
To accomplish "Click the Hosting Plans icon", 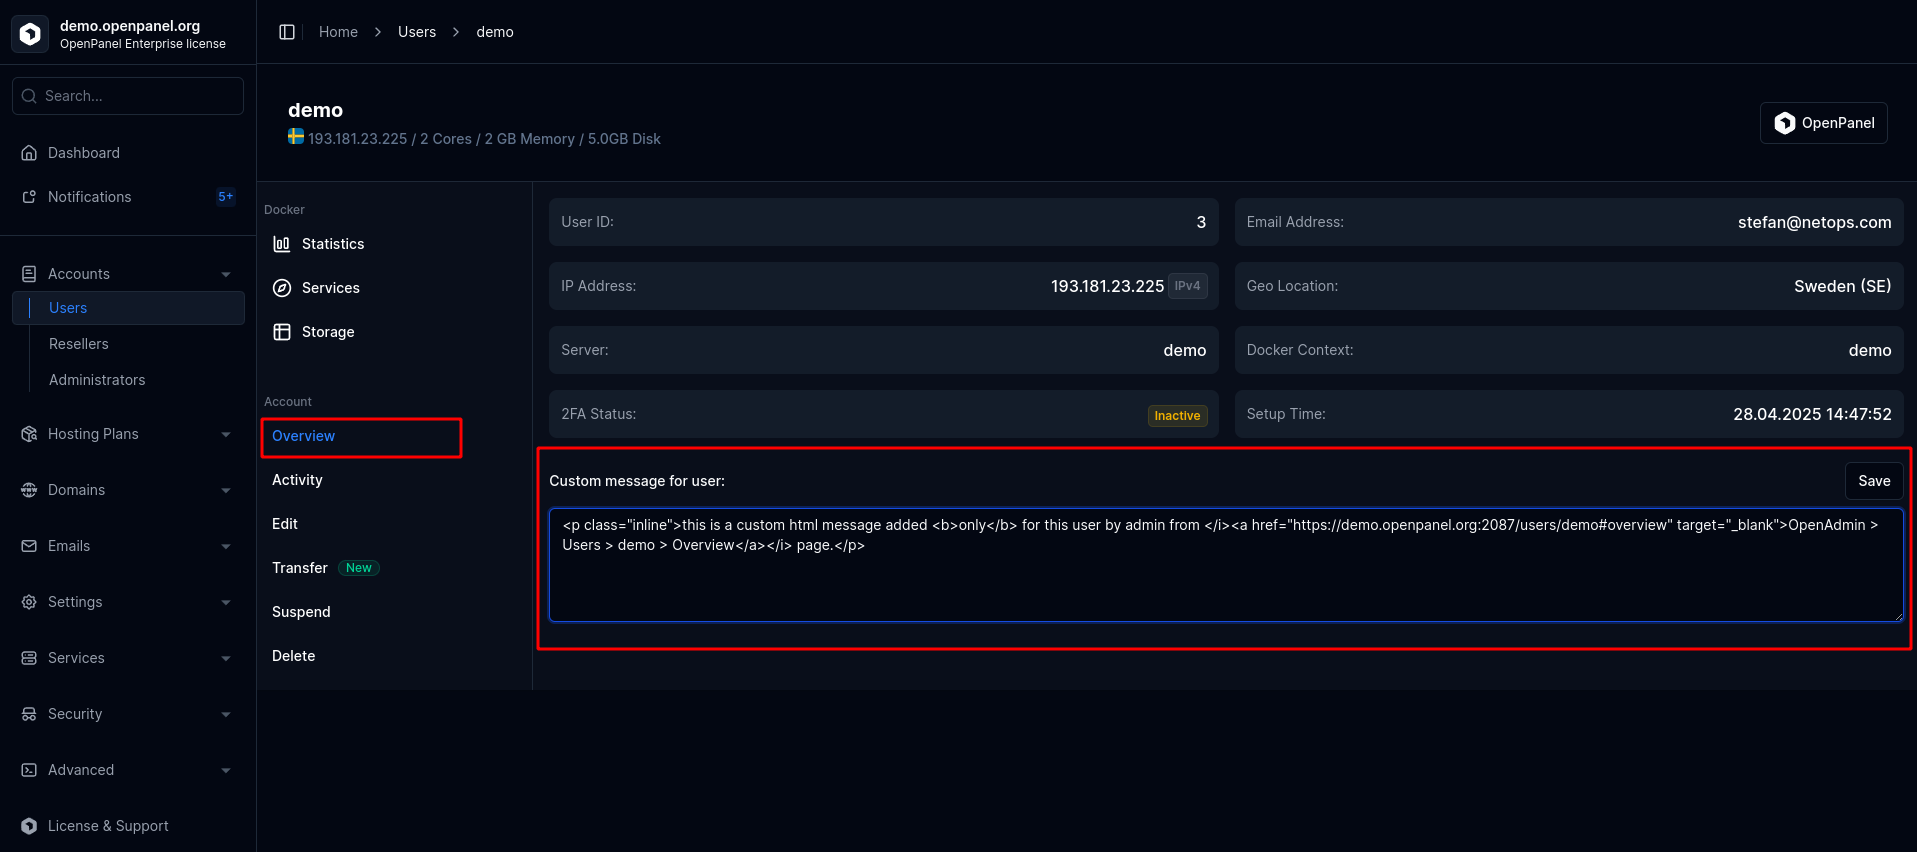I will coord(29,434).
